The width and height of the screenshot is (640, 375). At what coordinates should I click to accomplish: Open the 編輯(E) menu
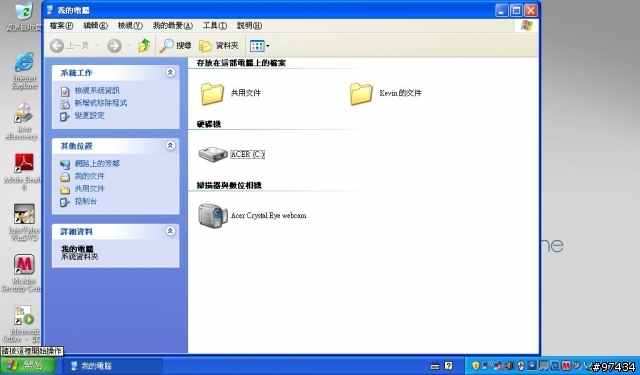[96, 26]
